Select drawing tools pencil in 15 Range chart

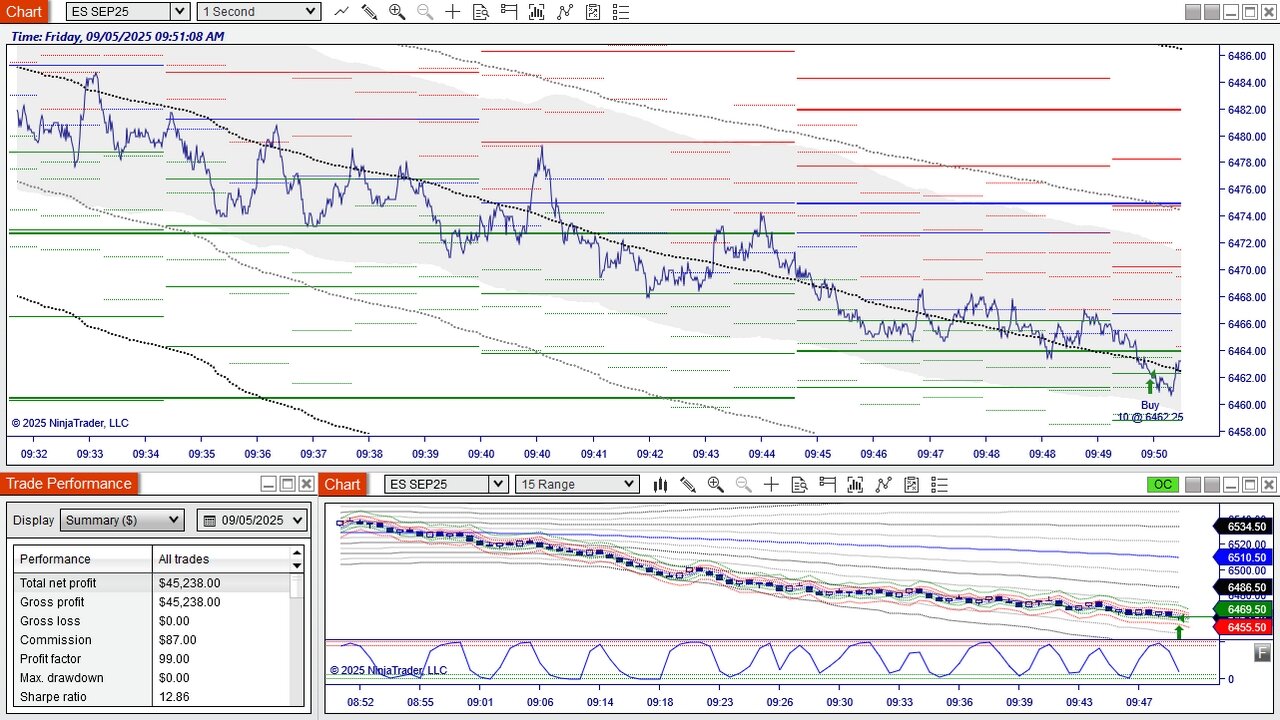point(688,485)
